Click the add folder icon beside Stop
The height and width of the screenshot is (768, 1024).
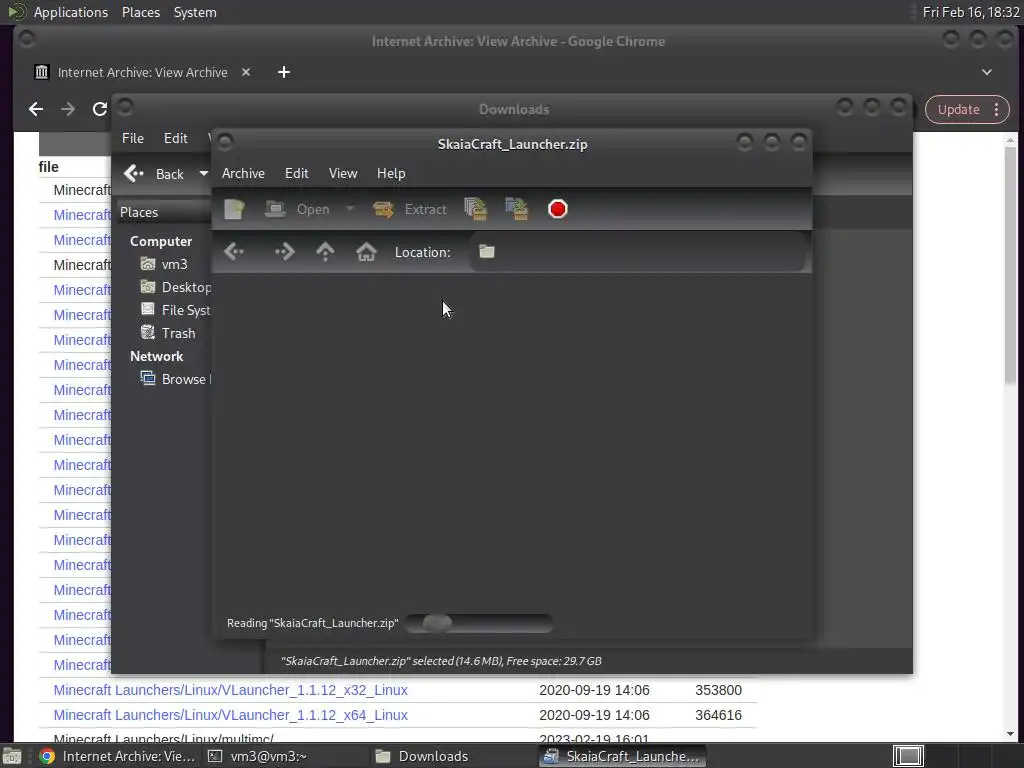(x=517, y=210)
